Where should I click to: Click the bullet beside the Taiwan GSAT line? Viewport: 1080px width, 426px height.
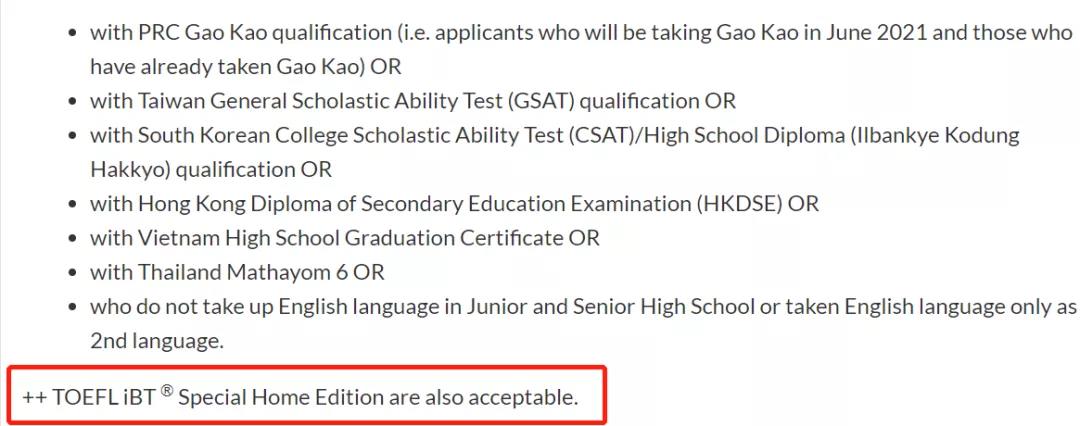click(x=73, y=102)
